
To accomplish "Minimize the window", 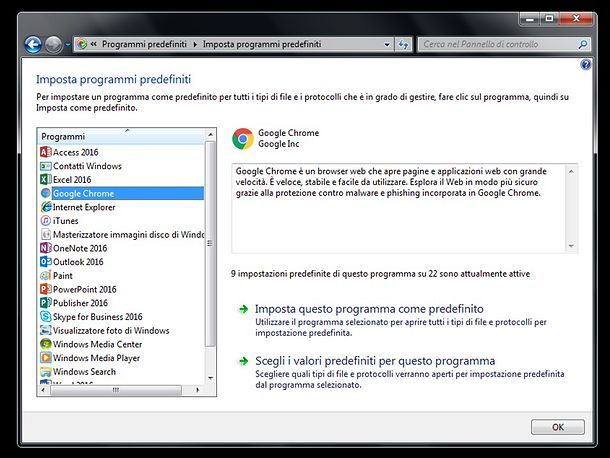I will [530, 18].
